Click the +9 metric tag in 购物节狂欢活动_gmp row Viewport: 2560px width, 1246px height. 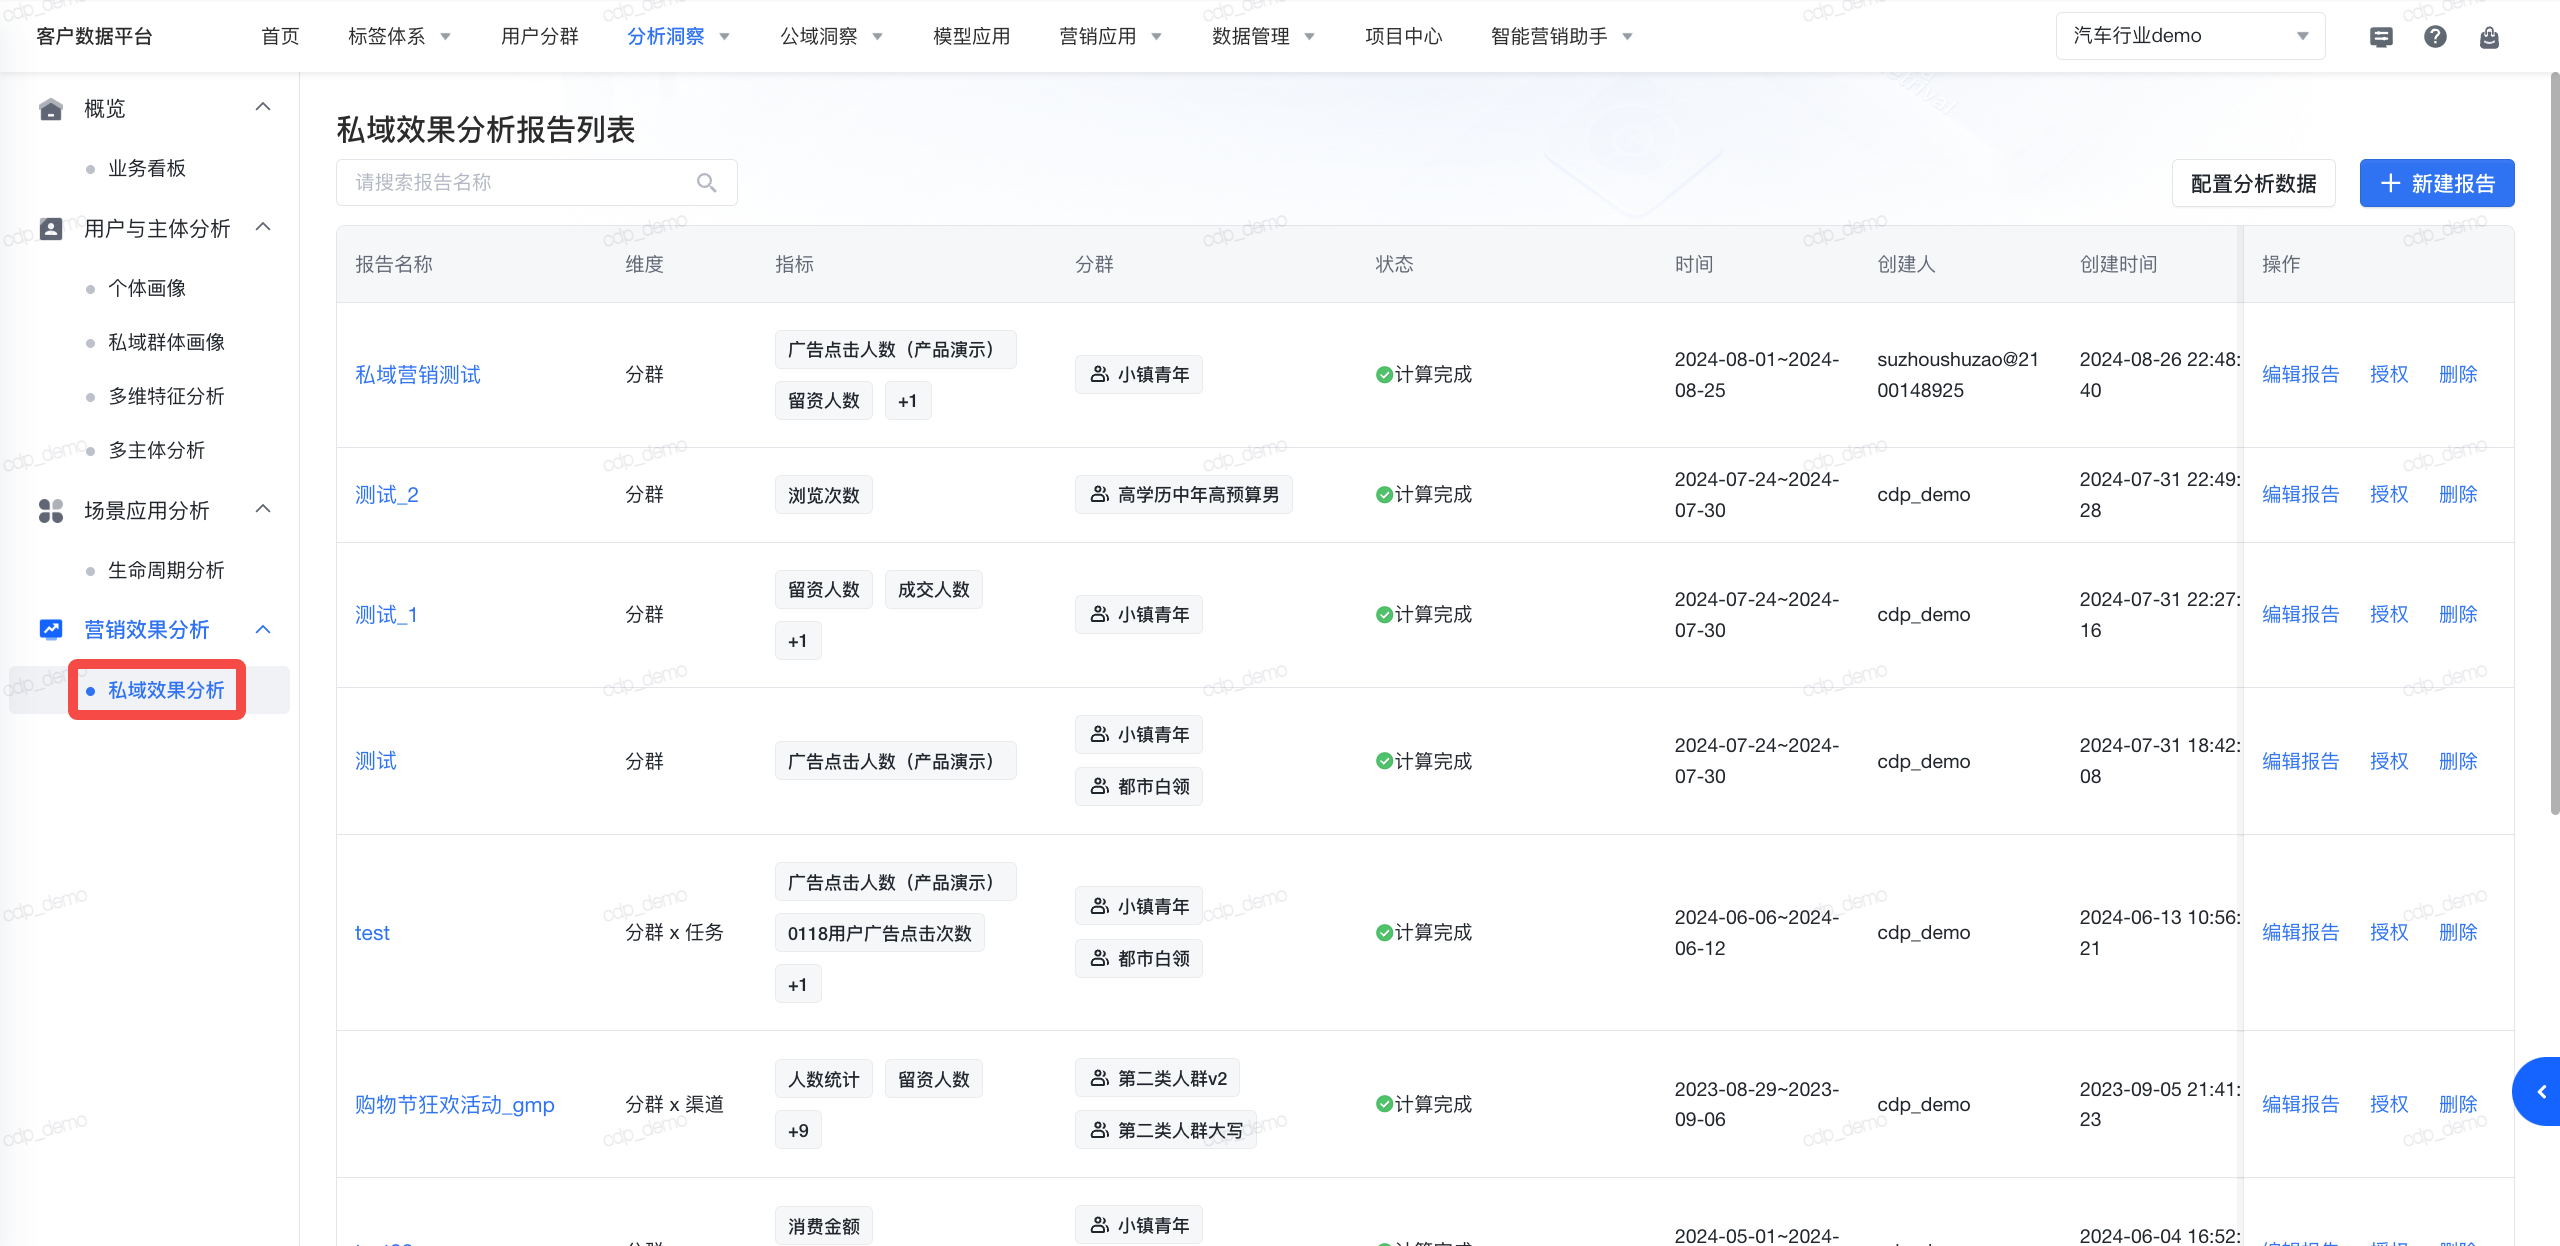798,1131
